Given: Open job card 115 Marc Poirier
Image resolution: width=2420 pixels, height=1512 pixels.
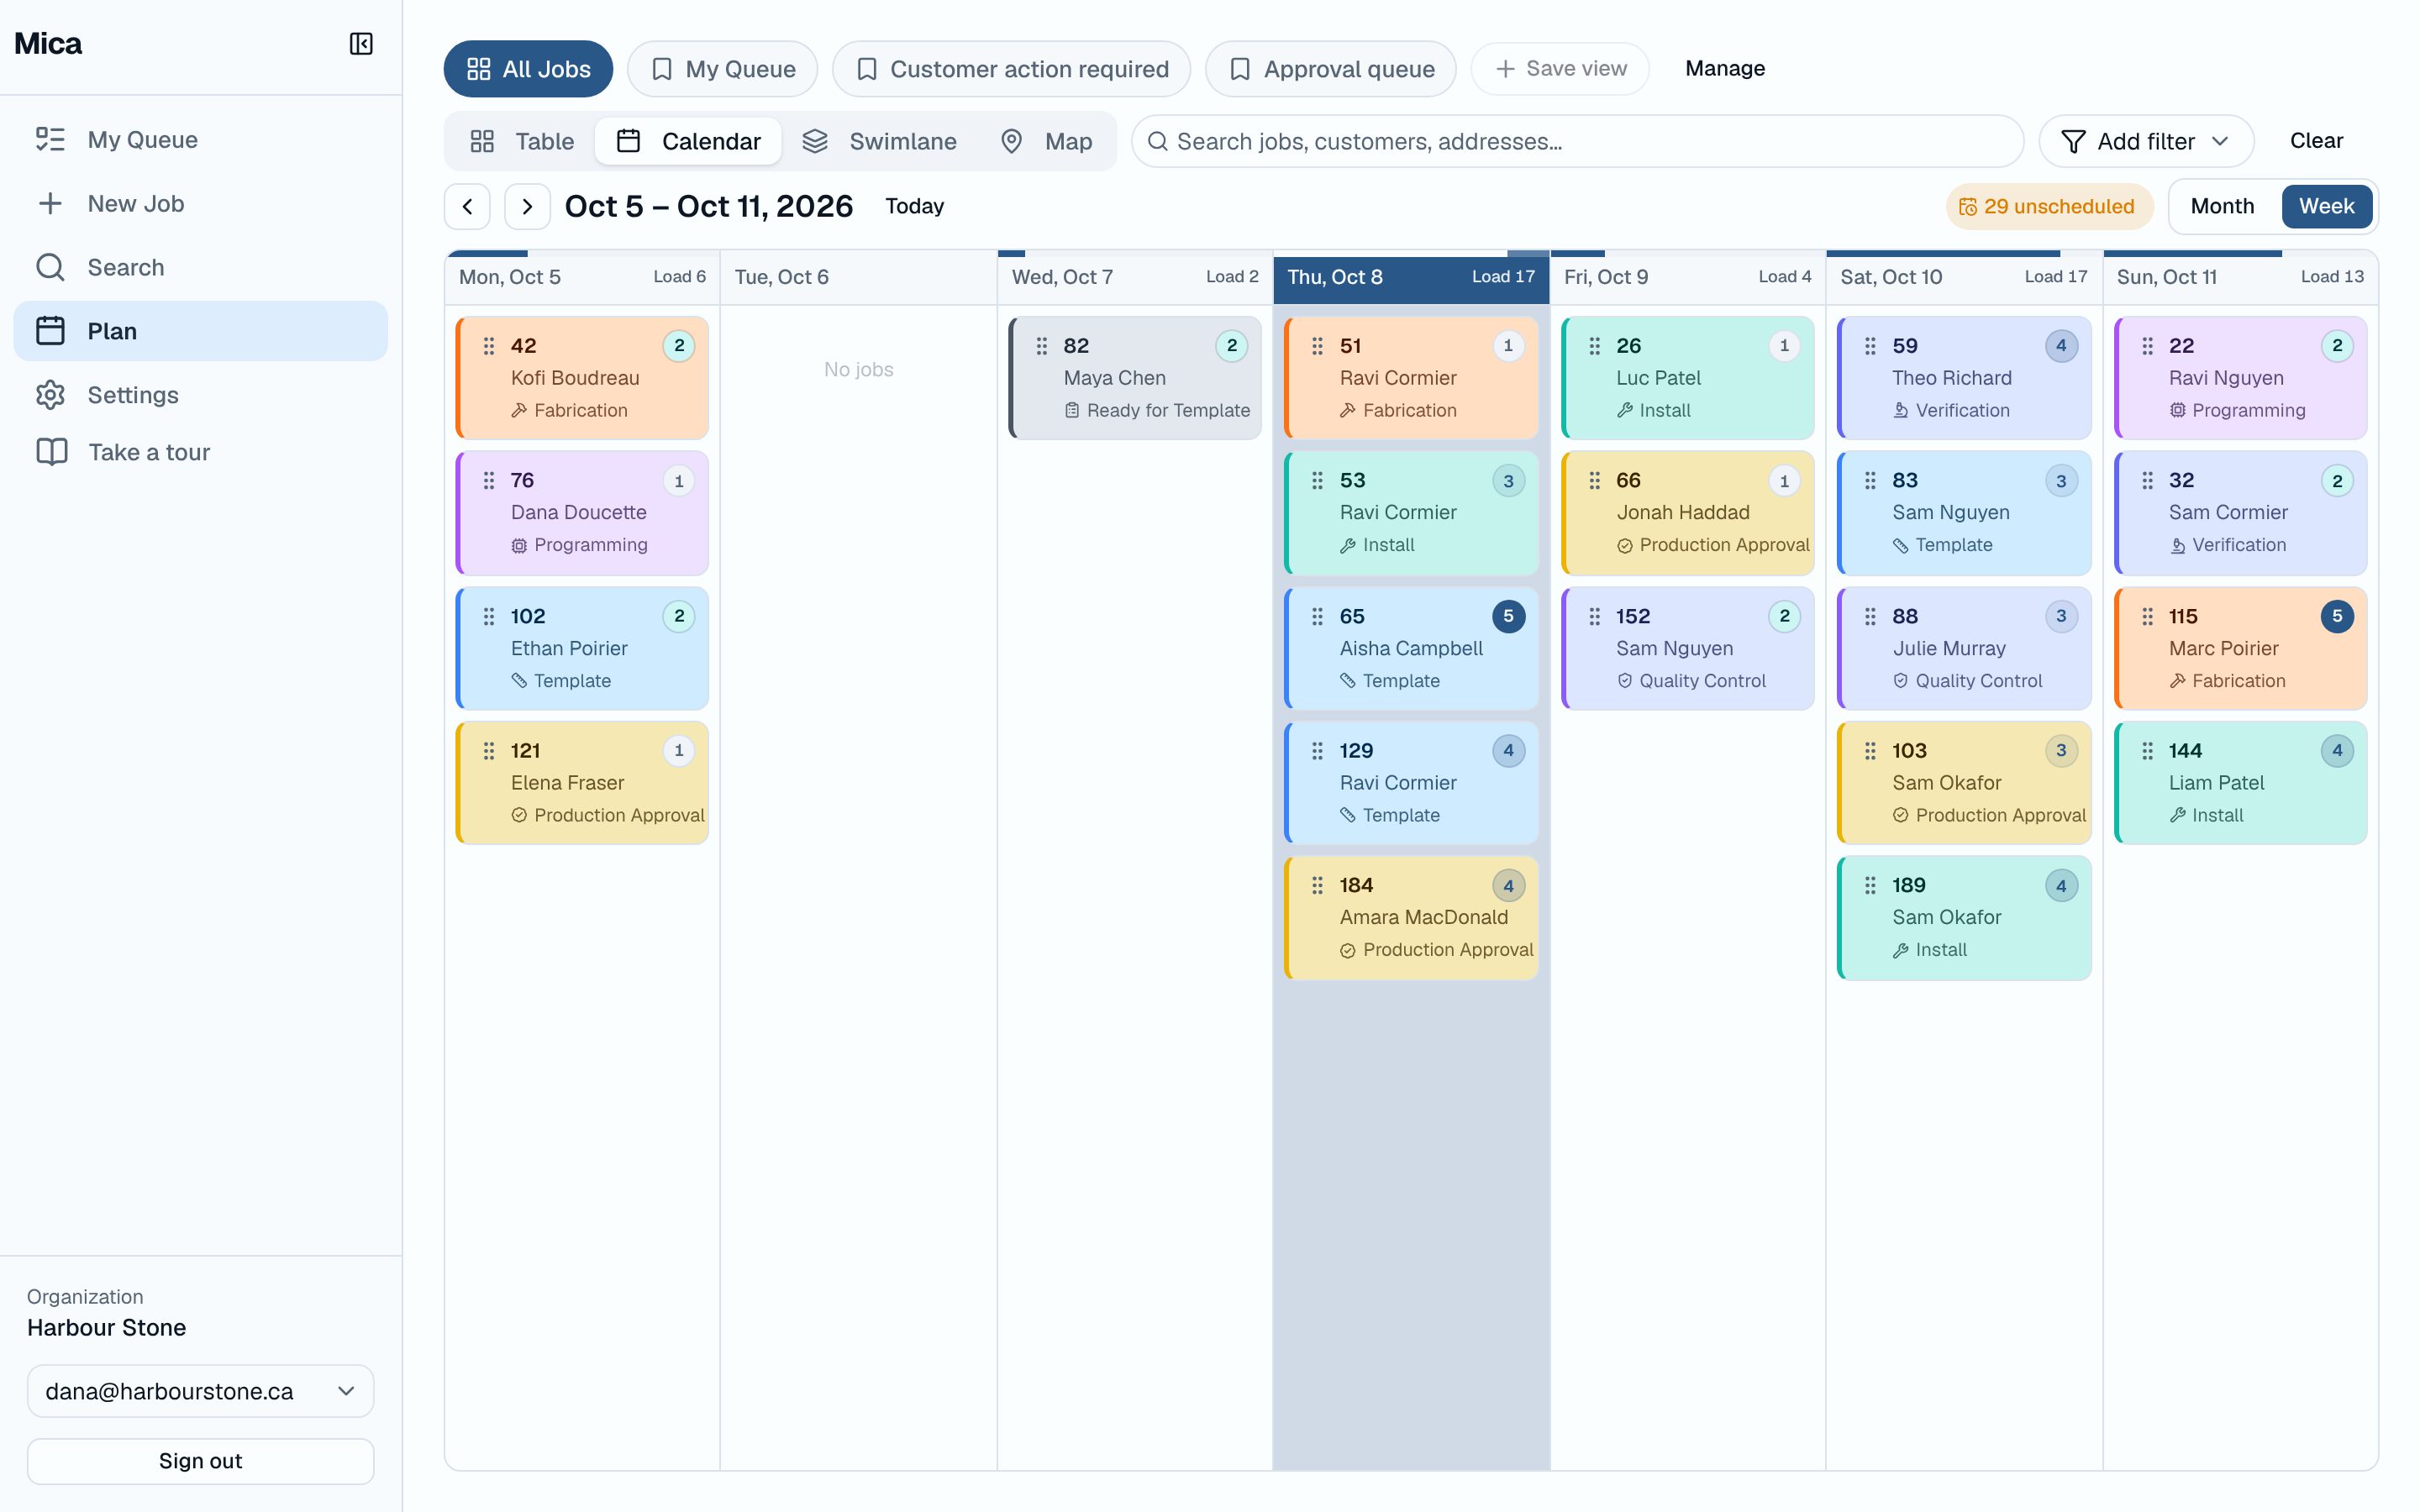Looking at the screenshot, I should coord(2240,648).
